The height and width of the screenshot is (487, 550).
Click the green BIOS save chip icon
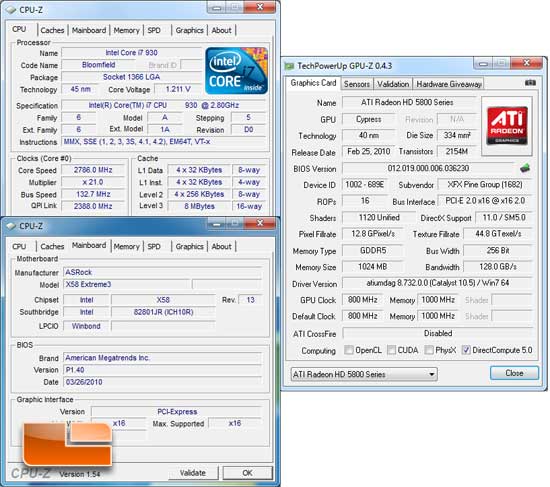pos(525,168)
